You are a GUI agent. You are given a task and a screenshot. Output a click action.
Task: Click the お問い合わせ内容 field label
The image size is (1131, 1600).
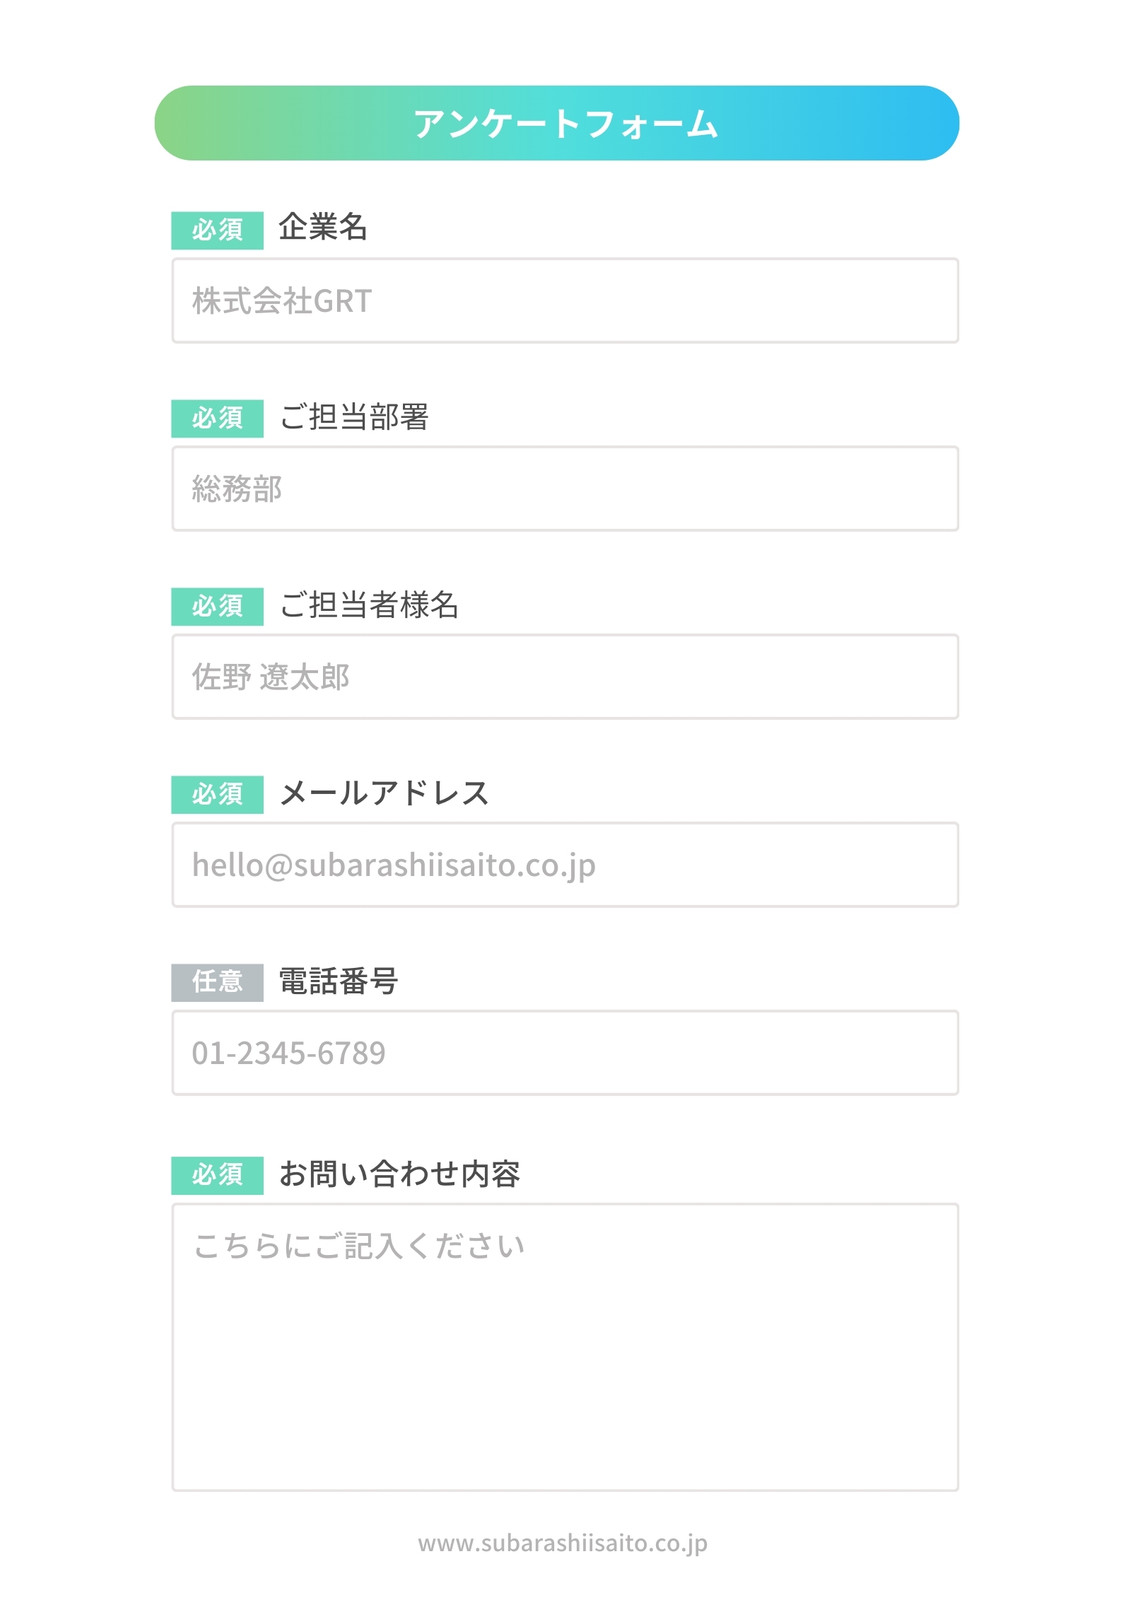click(399, 1173)
